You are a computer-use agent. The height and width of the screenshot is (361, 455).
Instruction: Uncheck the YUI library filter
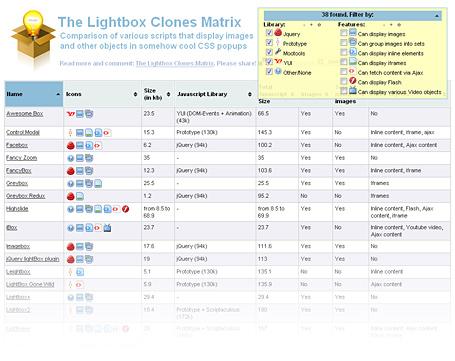pyautogui.click(x=269, y=62)
